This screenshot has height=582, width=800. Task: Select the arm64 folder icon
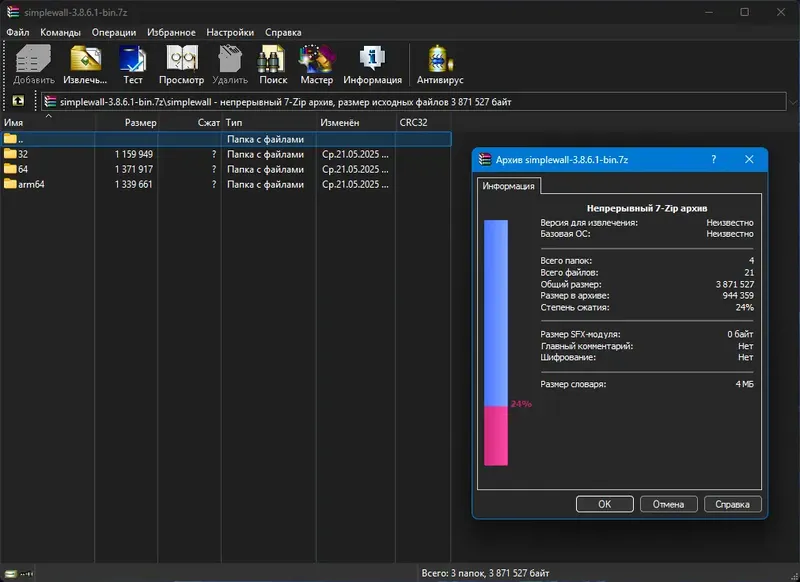tap(10, 184)
